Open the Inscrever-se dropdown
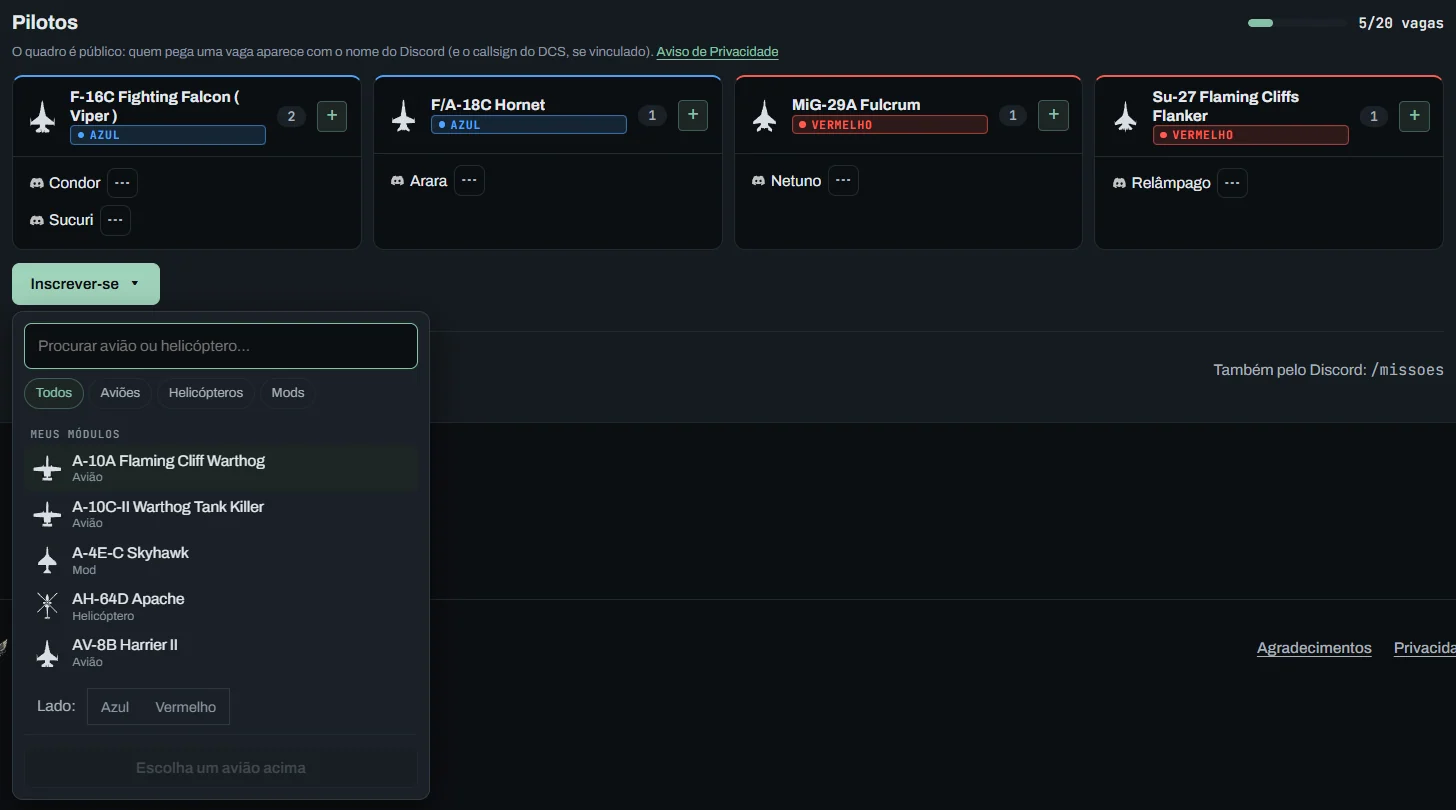The width and height of the screenshot is (1456, 810). pos(86,284)
